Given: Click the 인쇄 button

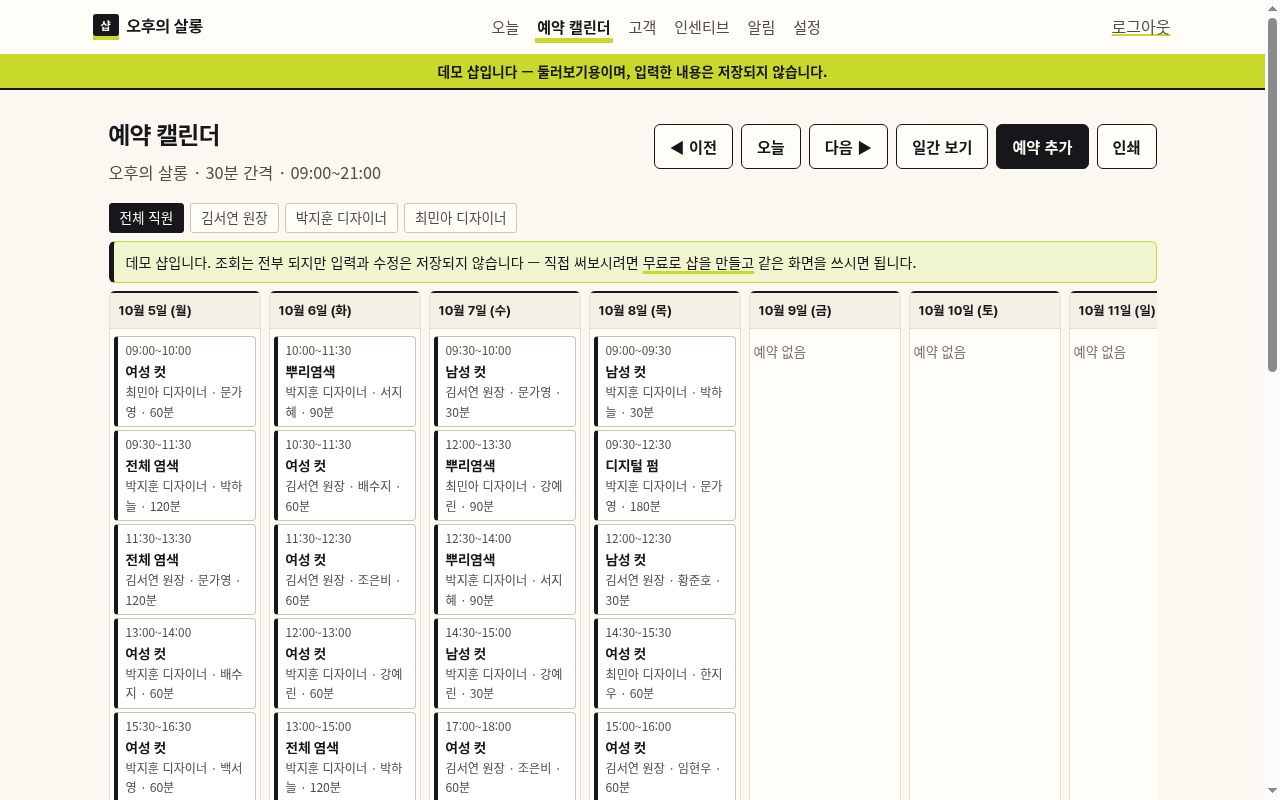Looking at the screenshot, I should click(1127, 147).
